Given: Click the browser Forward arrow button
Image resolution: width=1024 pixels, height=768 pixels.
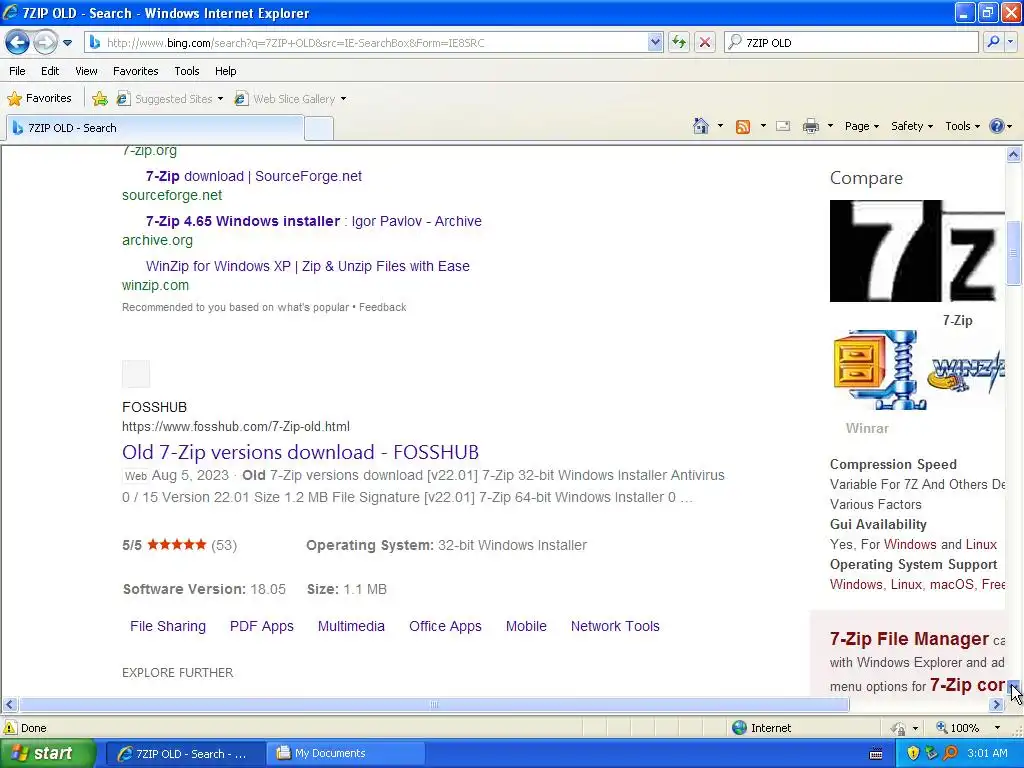Looking at the screenshot, I should click(45, 42).
